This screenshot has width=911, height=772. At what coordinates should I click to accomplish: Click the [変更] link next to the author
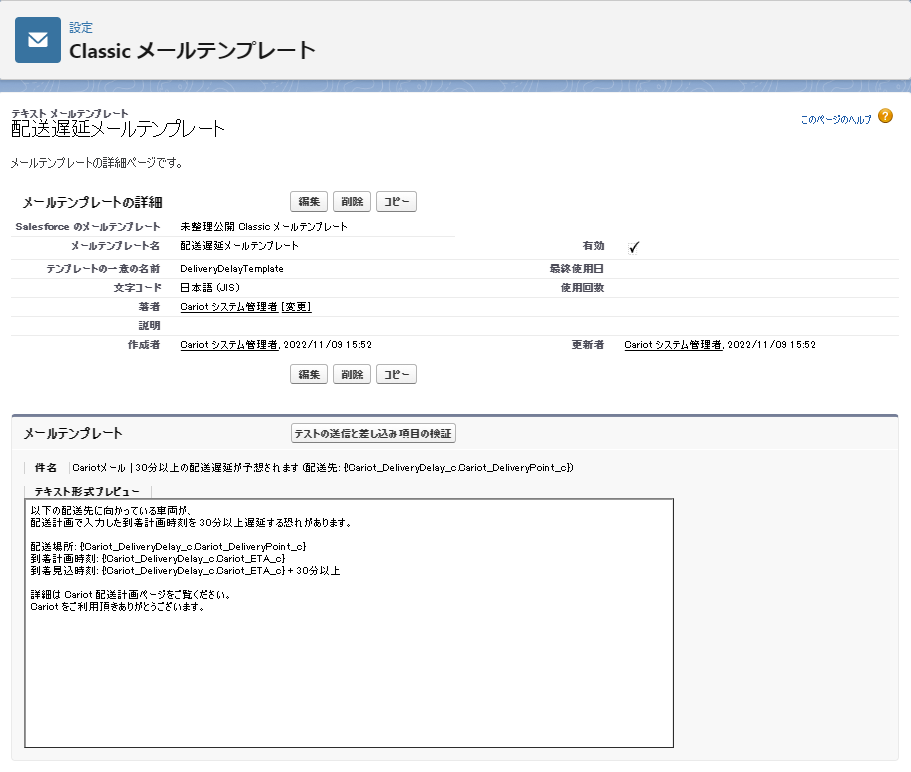(296, 307)
